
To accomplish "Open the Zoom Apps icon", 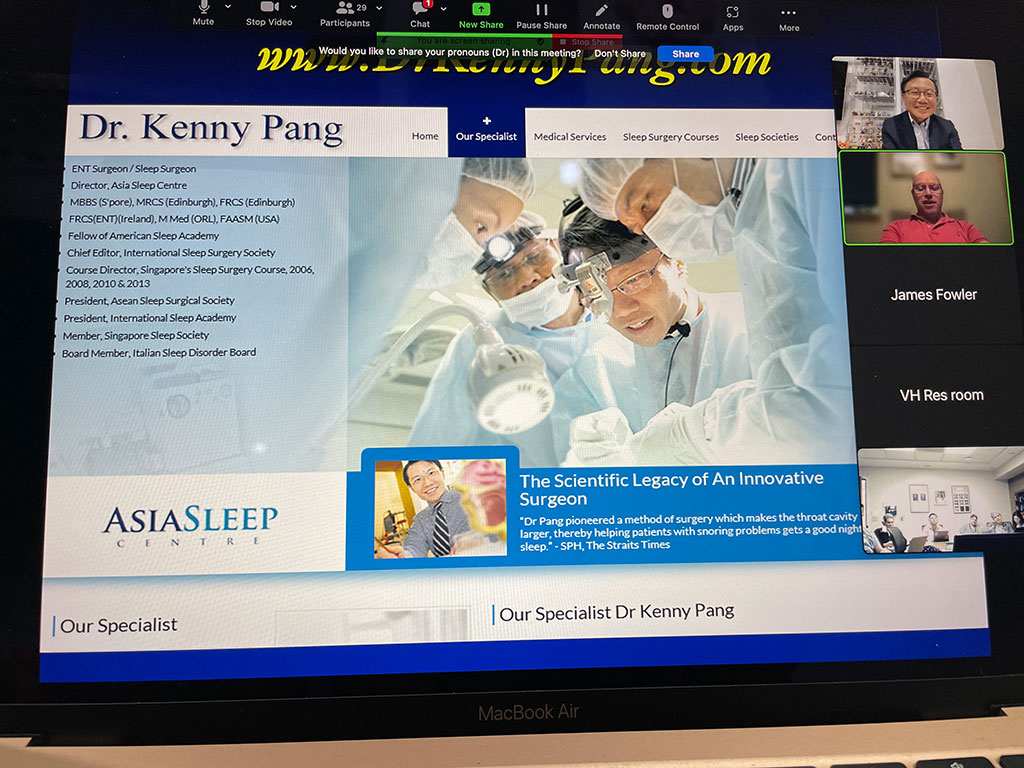I will point(733,12).
